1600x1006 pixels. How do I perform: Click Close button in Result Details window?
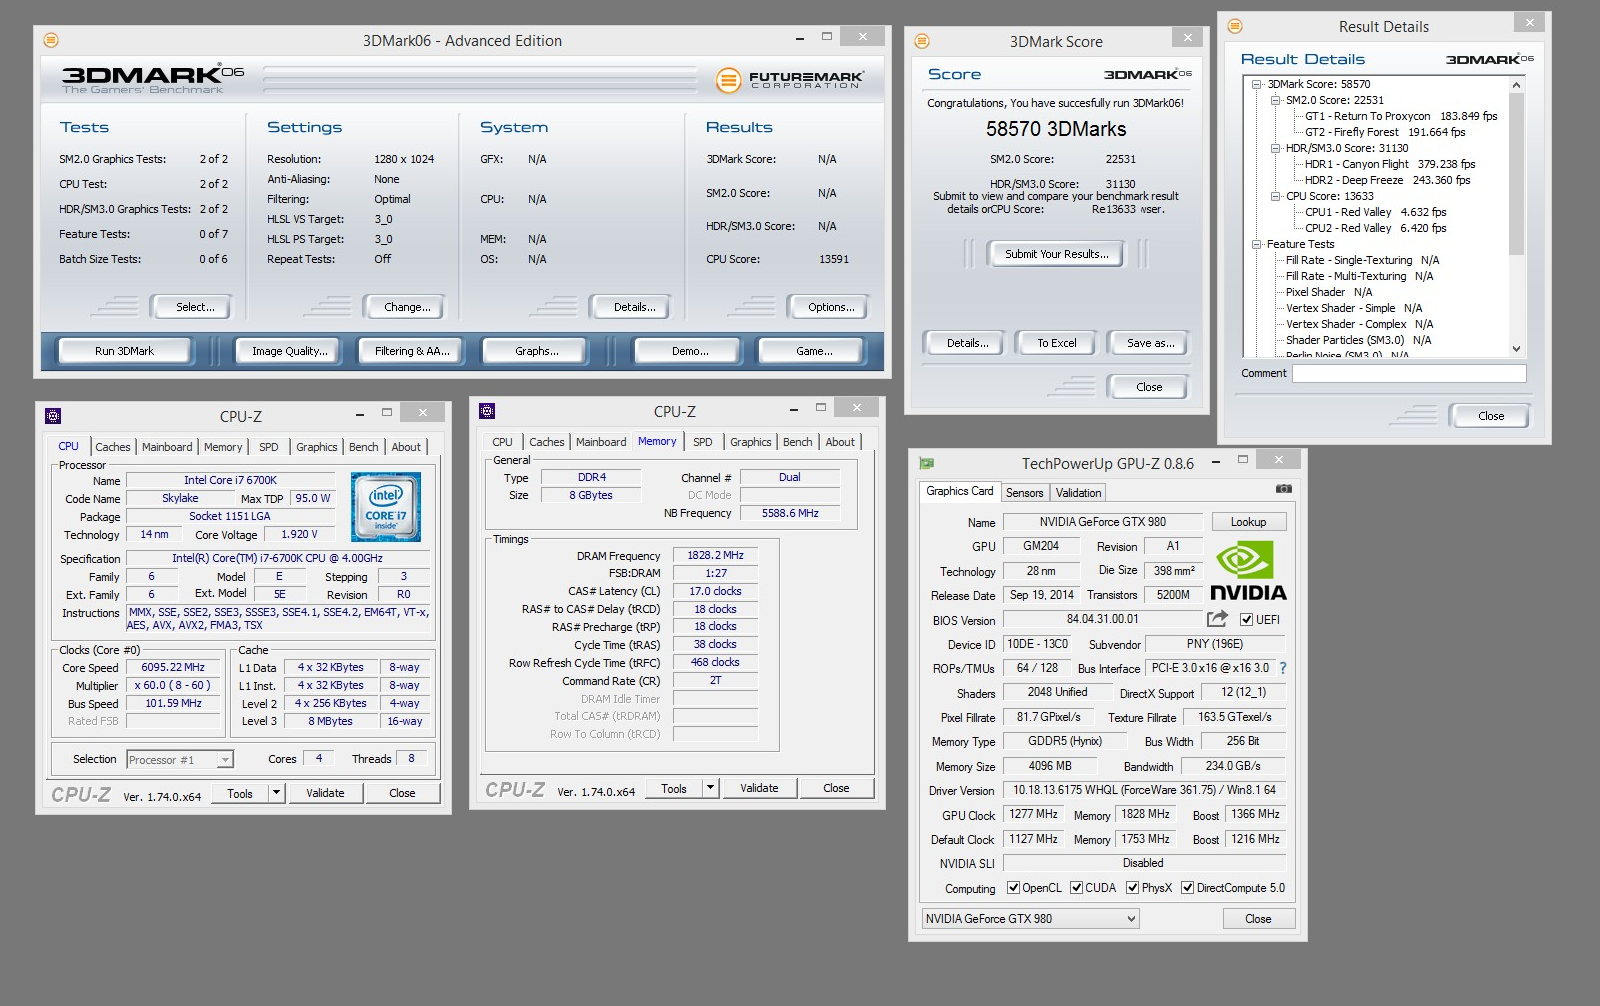coord(1491,416)
